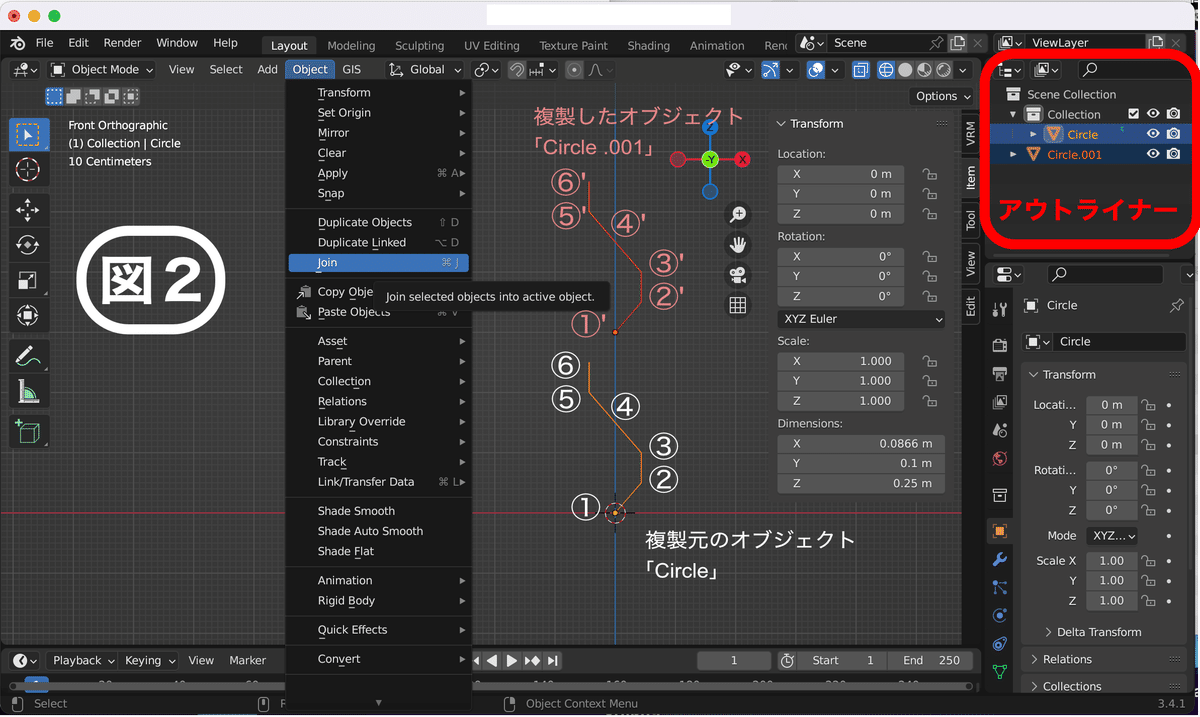The width and height of the screenshot is (1200, 717).
Task: Open the Keying dropdown
Action: pos(150,660)
